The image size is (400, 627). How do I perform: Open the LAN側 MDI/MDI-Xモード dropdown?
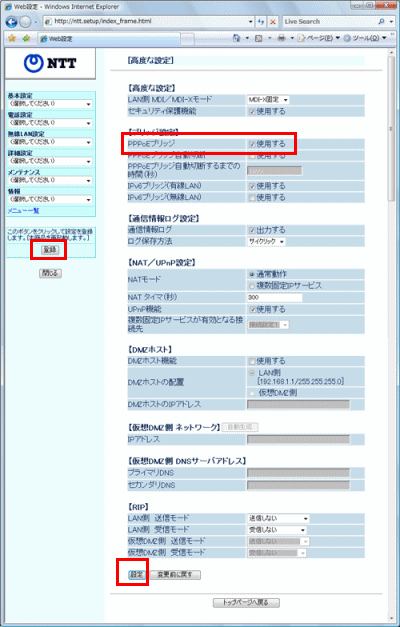tap(268, 100)
